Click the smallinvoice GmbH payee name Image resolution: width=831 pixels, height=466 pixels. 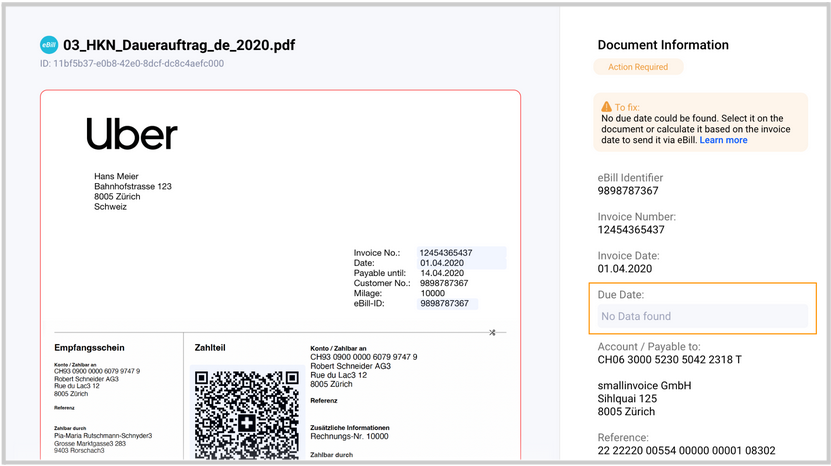click(x=644, y=385)
